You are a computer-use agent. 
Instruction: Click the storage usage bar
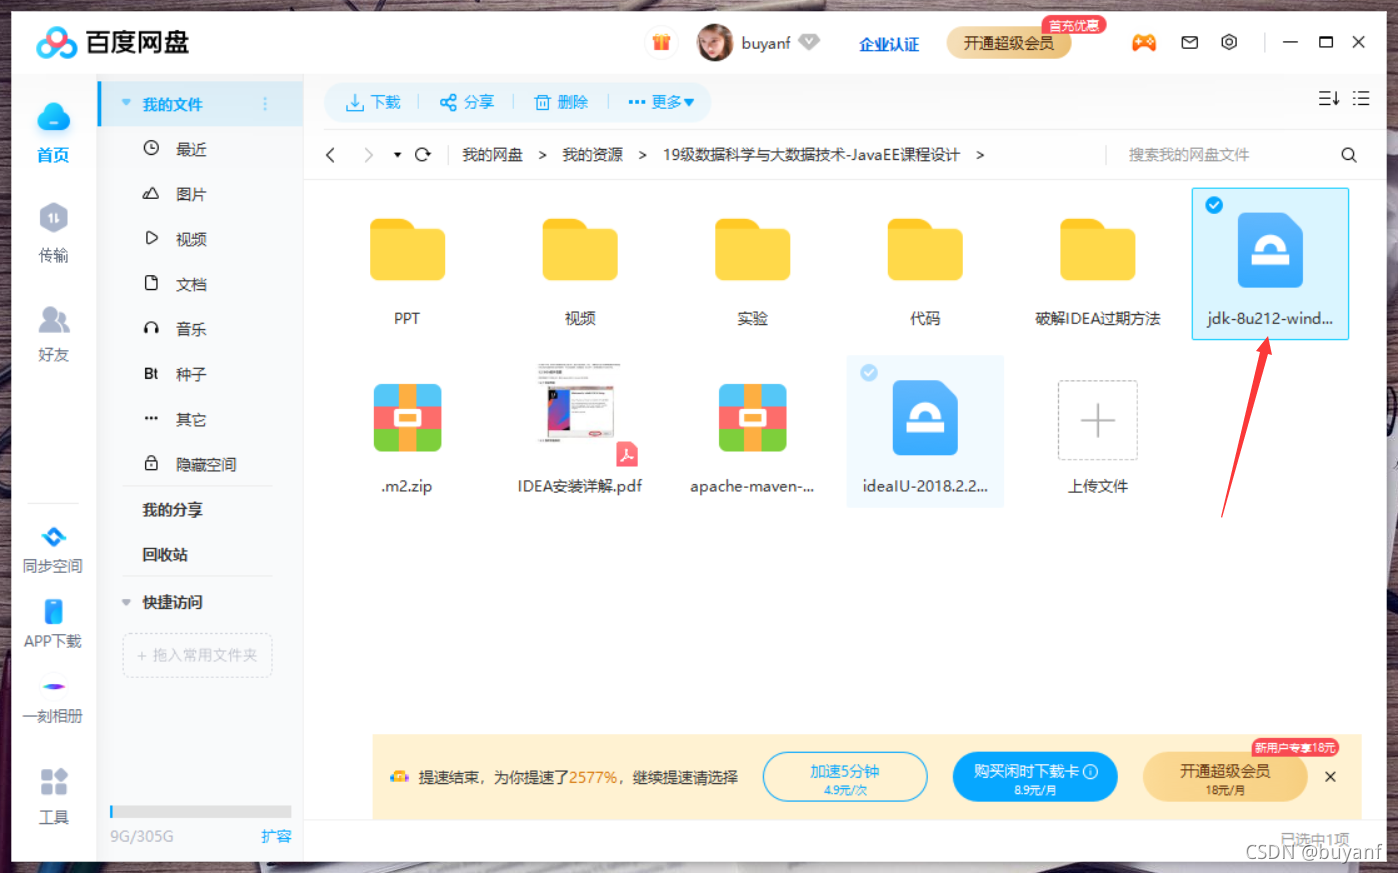[x=200, y=812]
